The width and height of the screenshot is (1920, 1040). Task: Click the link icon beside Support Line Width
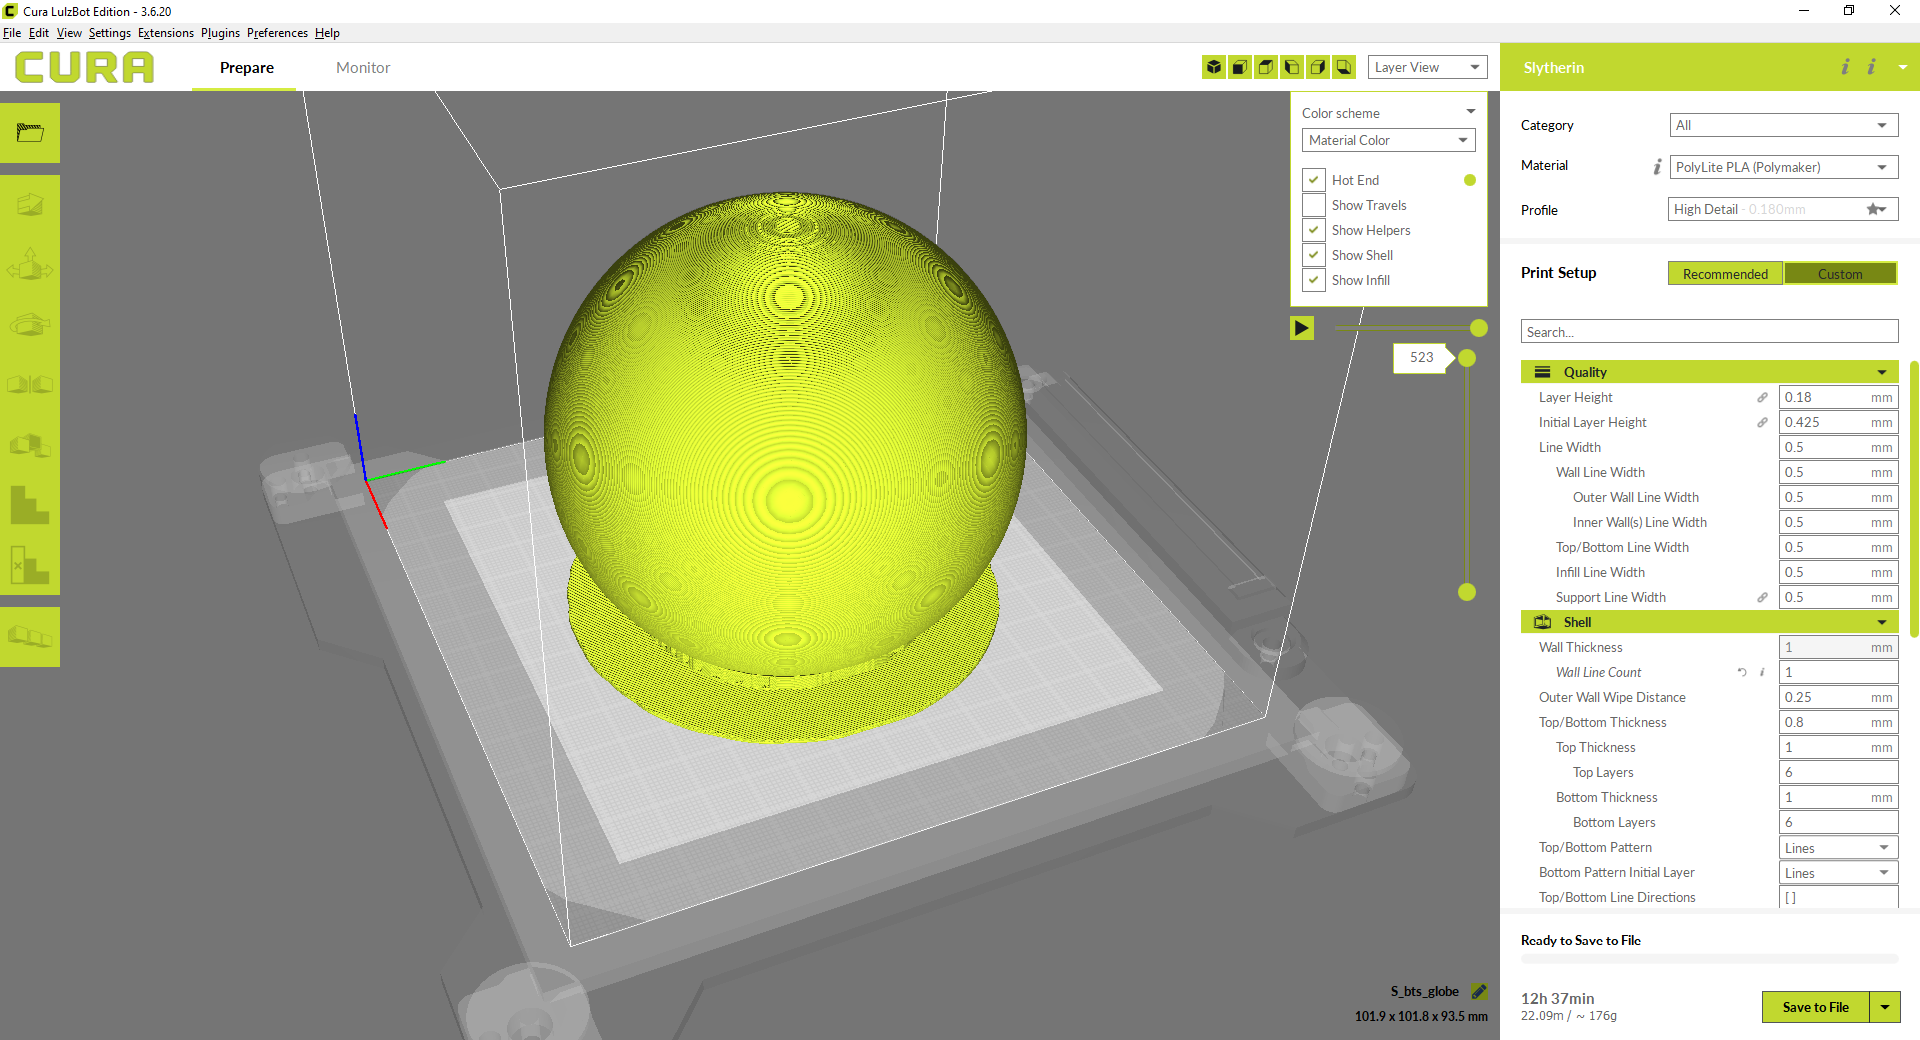(1762, 597)
